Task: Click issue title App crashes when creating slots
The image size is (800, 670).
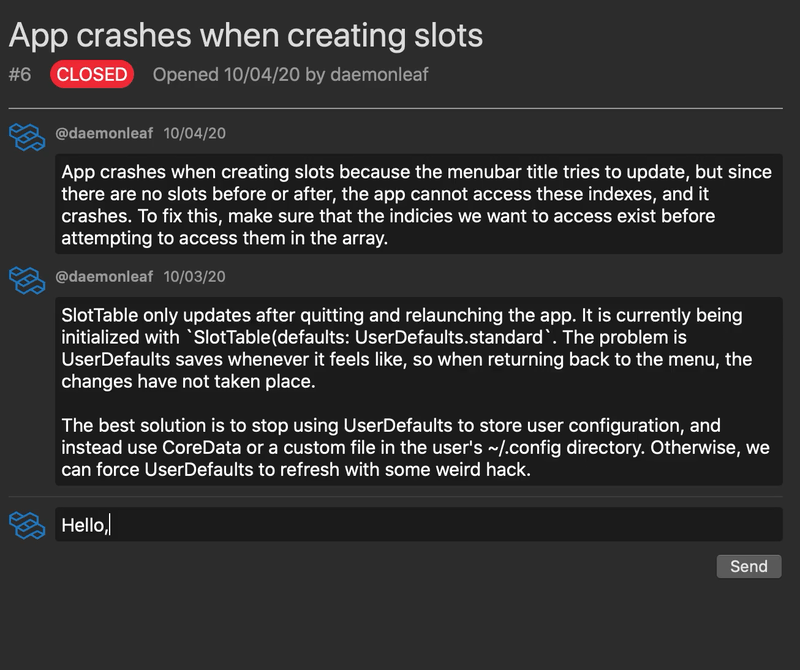Action: [x=246, y=36]
